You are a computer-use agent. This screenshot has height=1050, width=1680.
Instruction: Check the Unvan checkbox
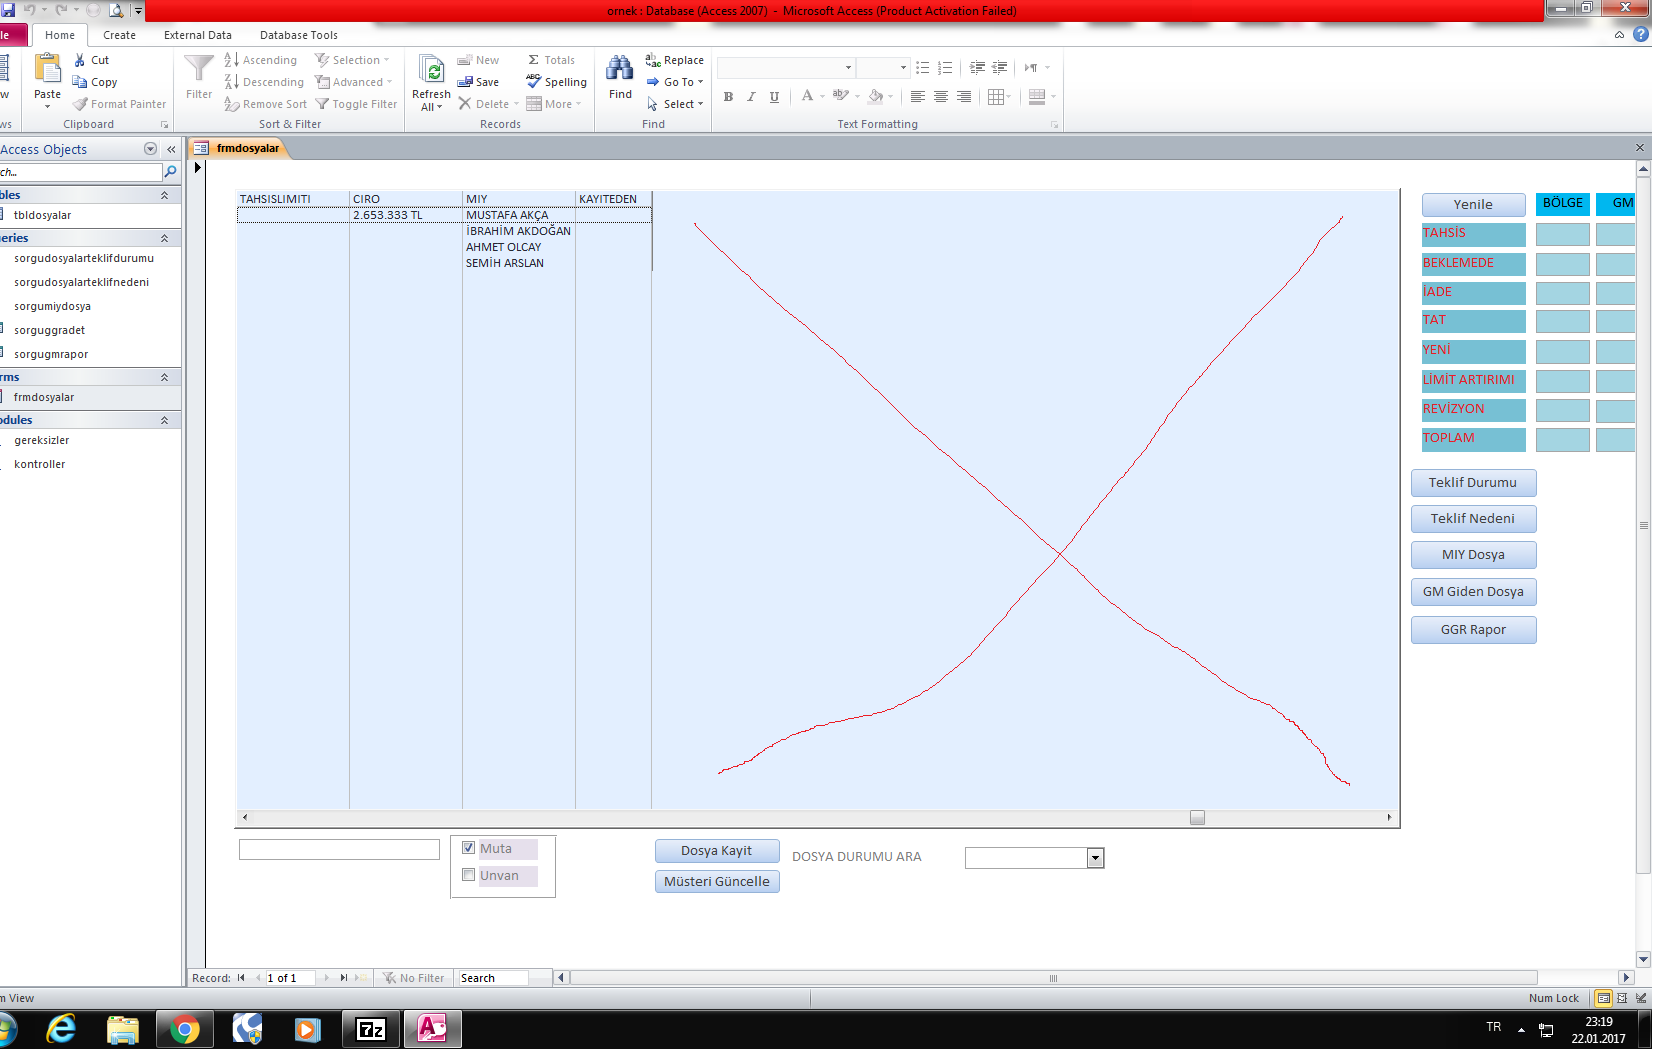[x=468, y=875]
